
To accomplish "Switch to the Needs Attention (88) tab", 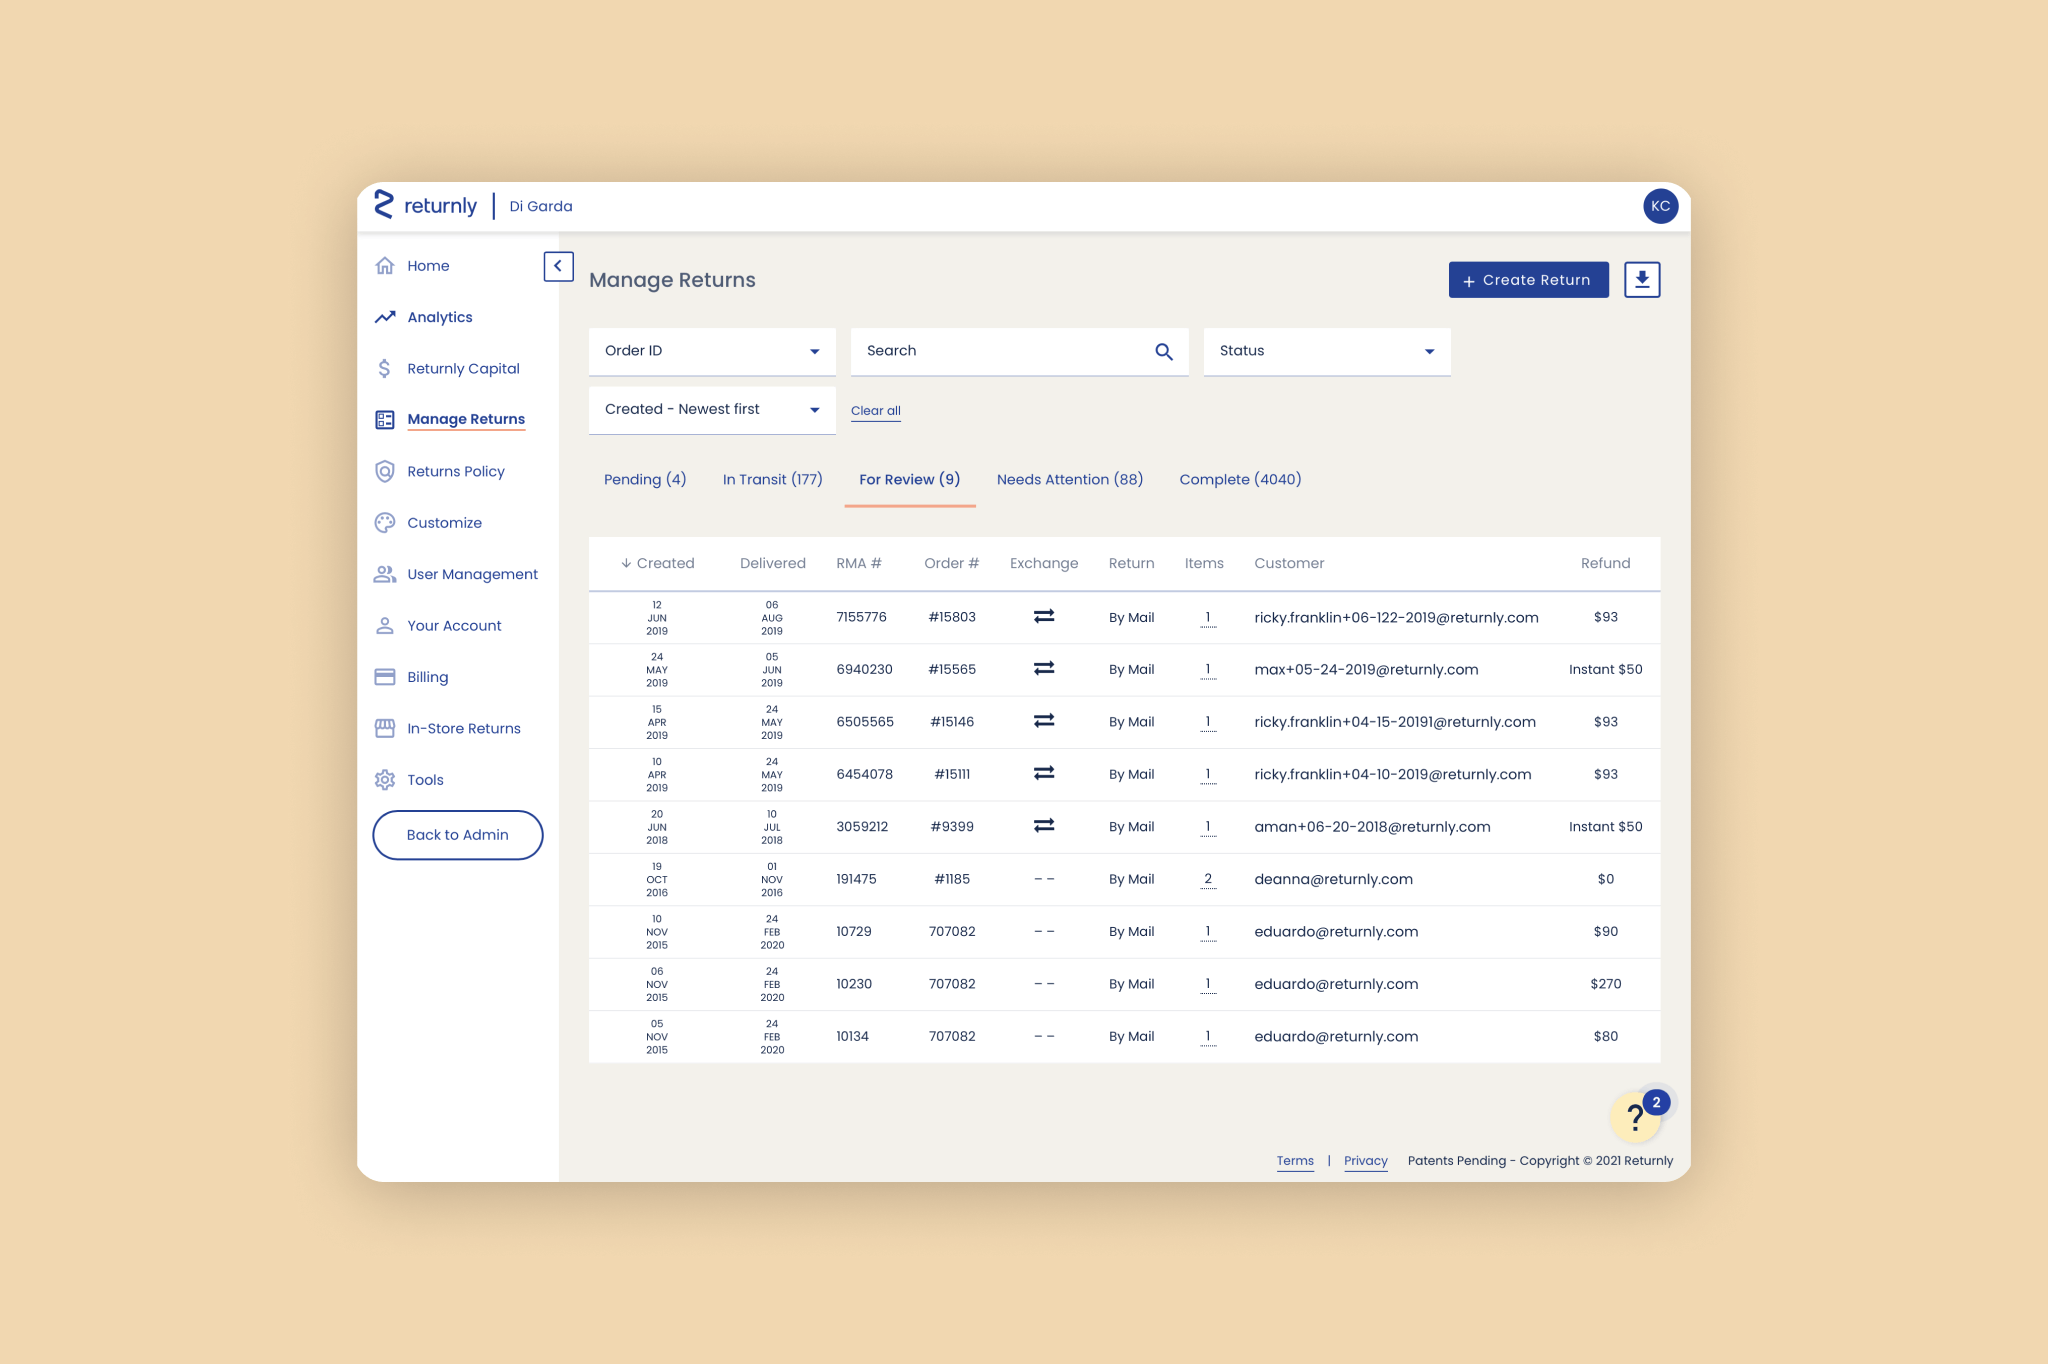I will tap(1069, 480).
